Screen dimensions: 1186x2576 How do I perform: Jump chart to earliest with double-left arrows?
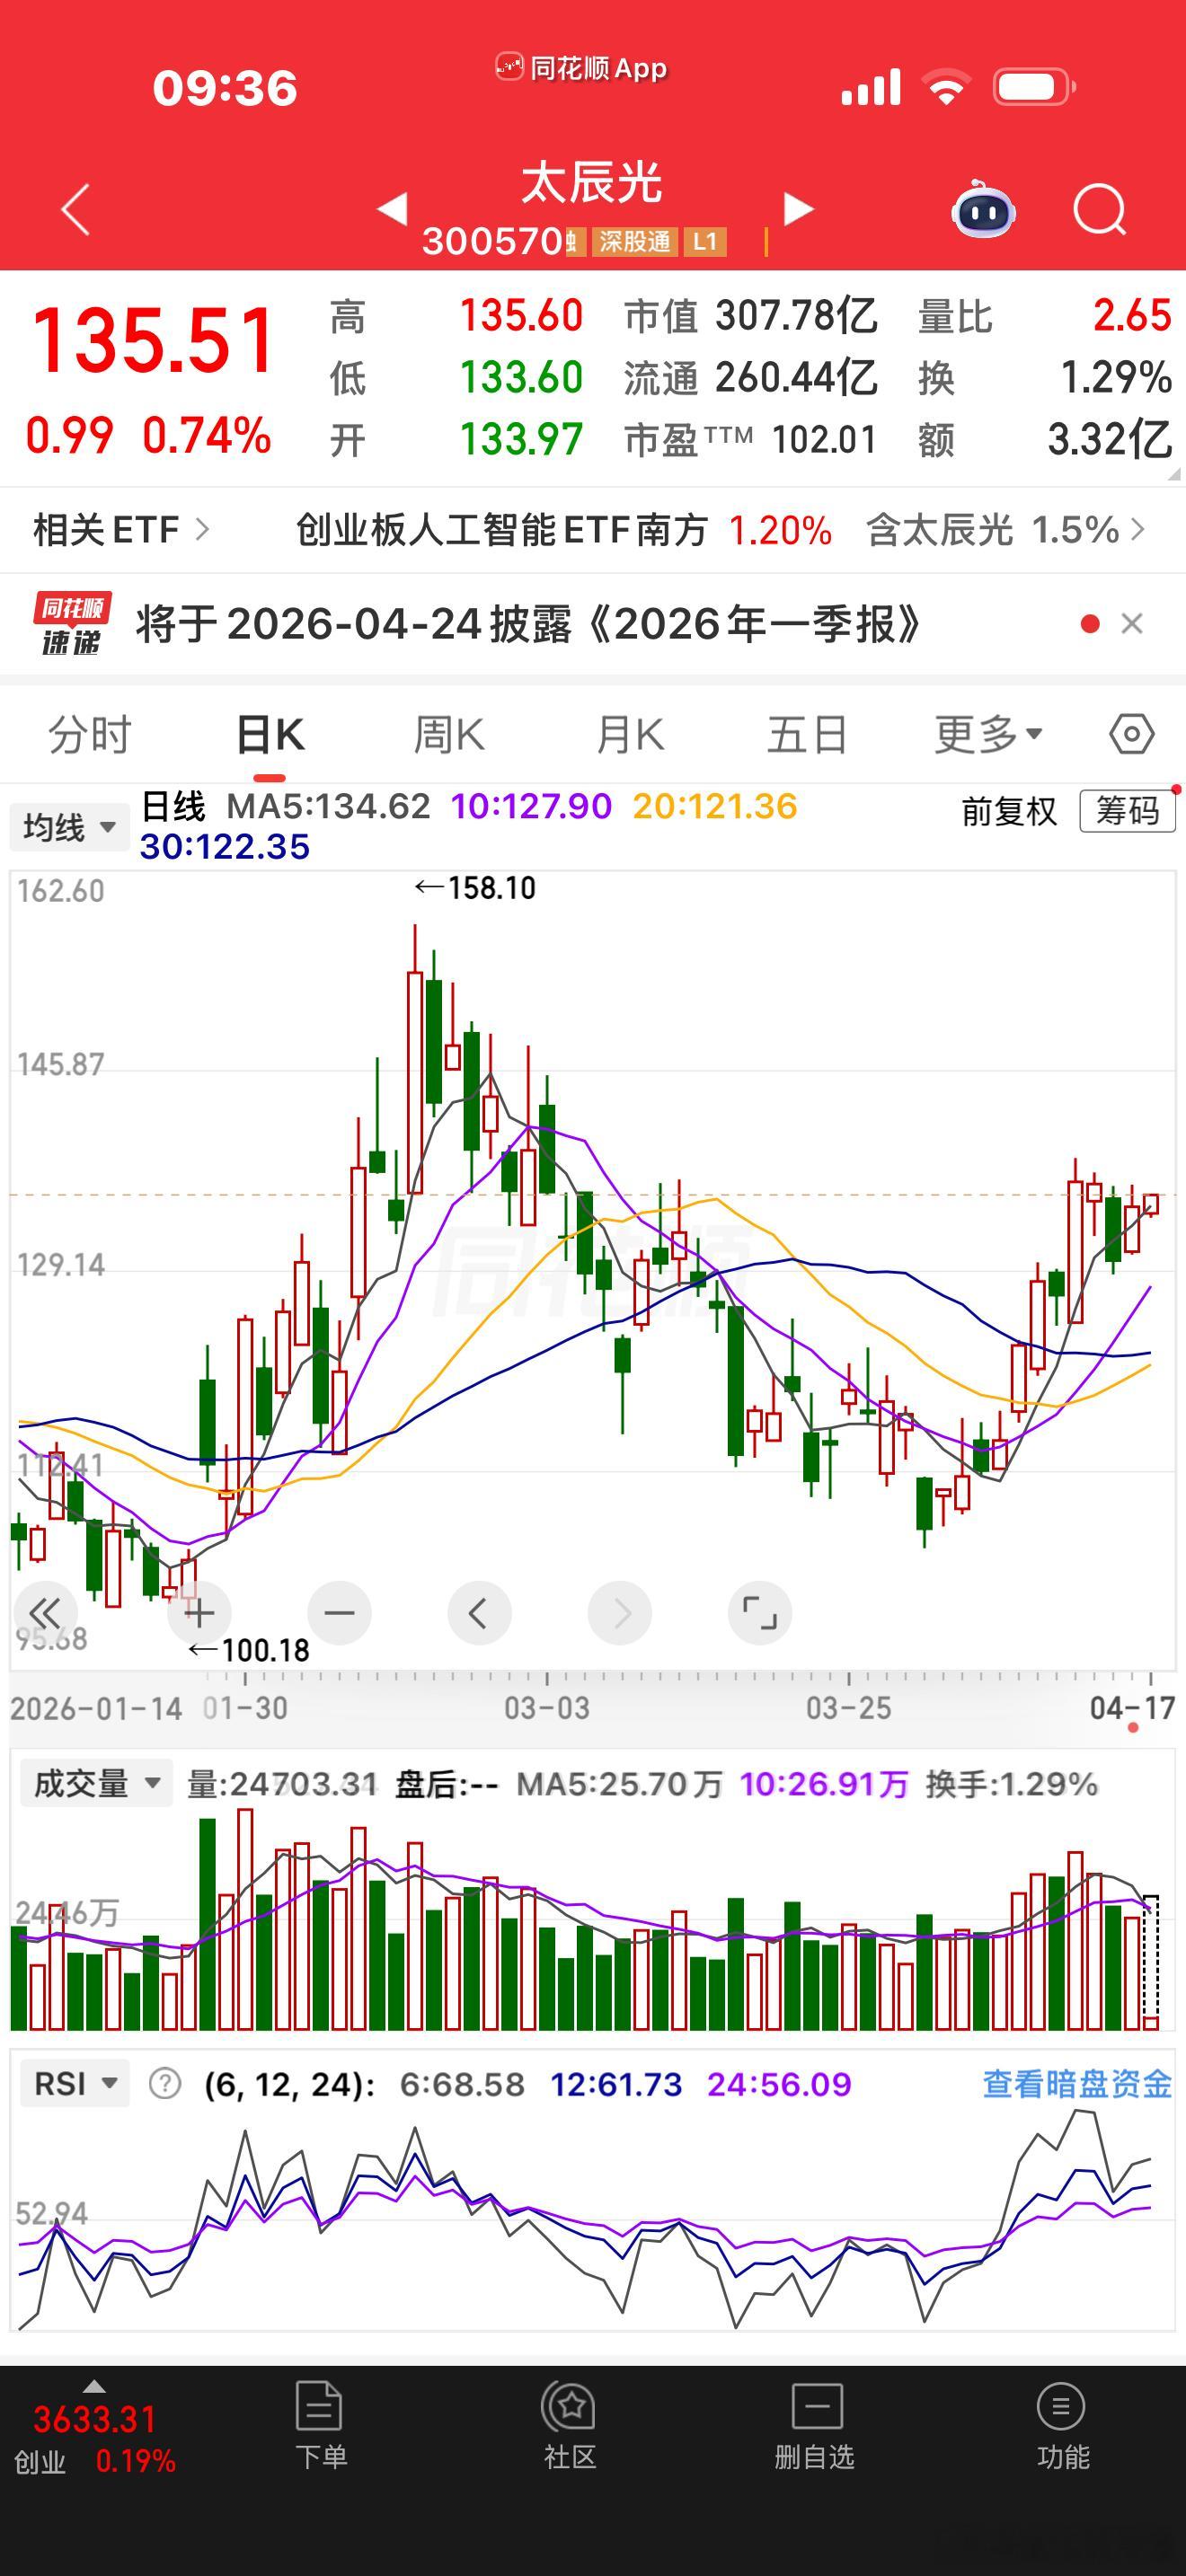tap(46, 1612)
